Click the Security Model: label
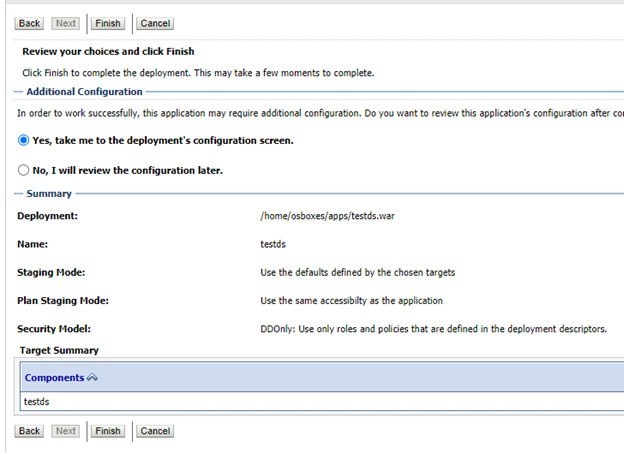This screenshot has height=453, width=624. [x=54, y=329]
